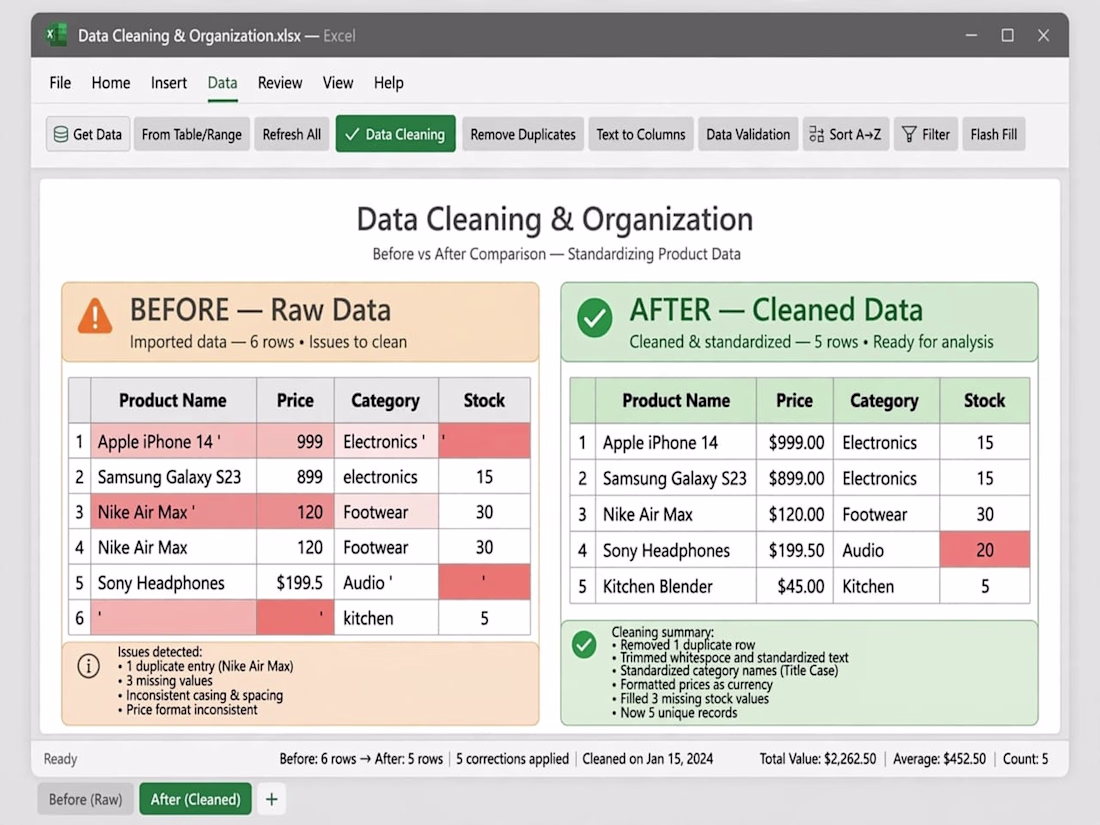The image size is (1100, 825).
Task: Select the $899.00 price cell
Action: point(795,478)
